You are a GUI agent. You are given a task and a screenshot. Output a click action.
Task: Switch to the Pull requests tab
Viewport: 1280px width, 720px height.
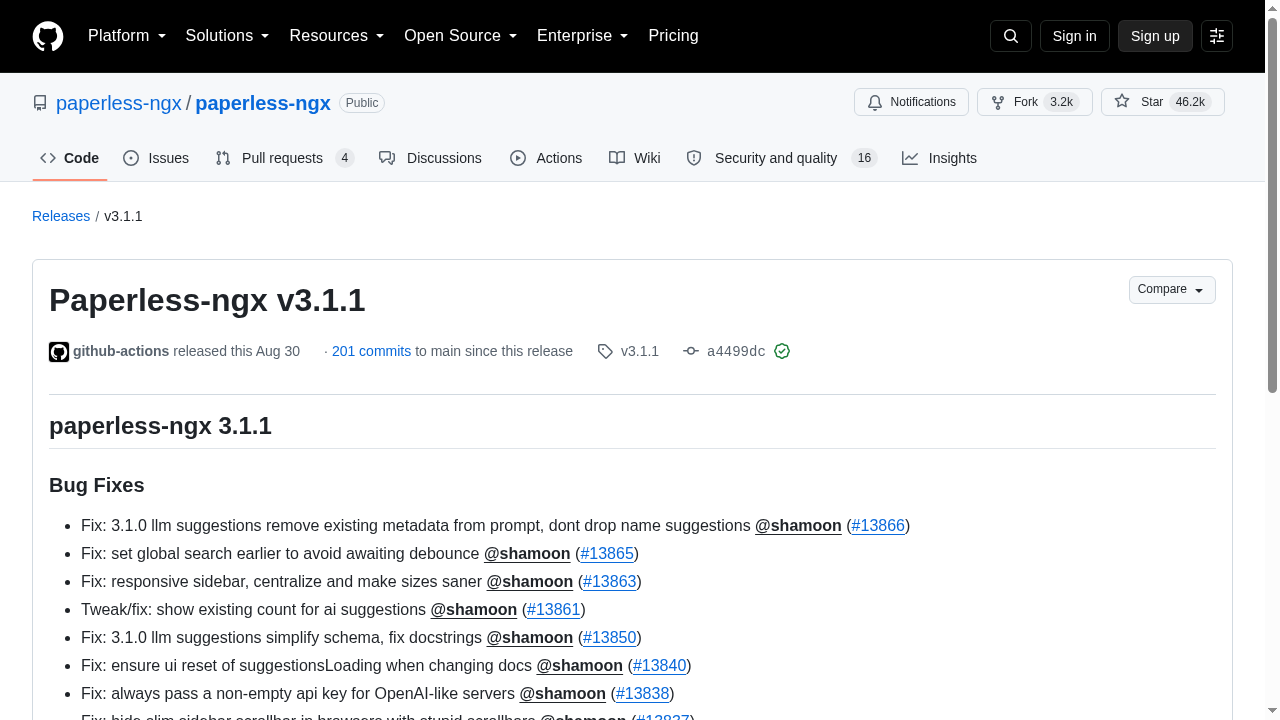[285, 158]
